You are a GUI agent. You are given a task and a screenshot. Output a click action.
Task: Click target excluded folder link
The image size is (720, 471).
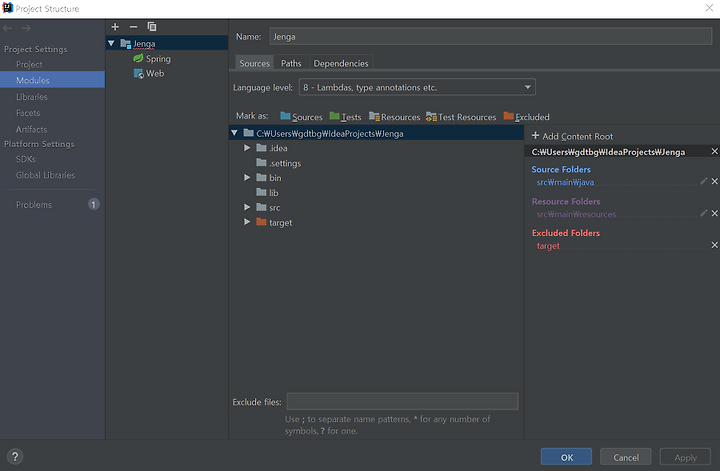pyautogui.click(x=548, y=246)
